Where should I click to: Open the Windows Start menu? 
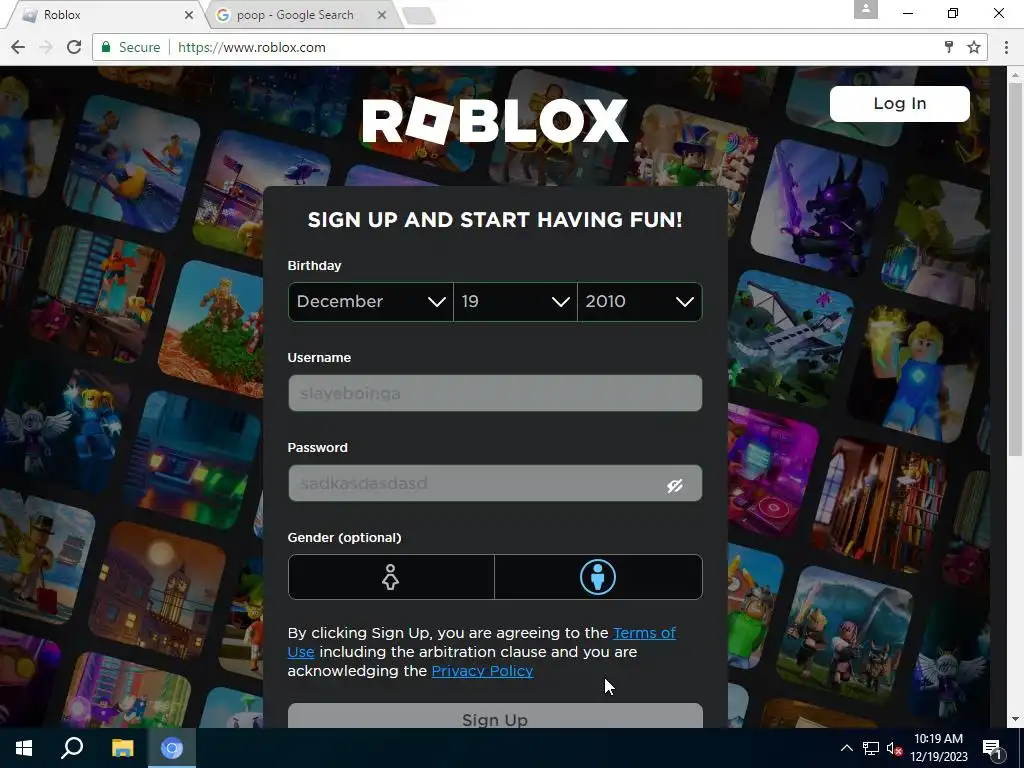pyautogui.click(x=24, y=748)
